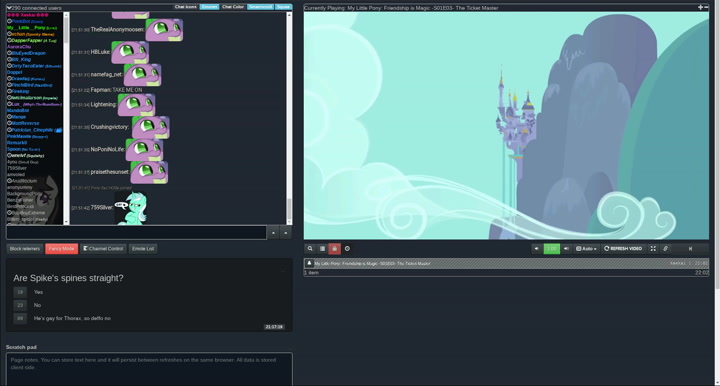Click the volume down speaker icon
The width and height of the screenshot is (720, 386).
click(536, 248)
